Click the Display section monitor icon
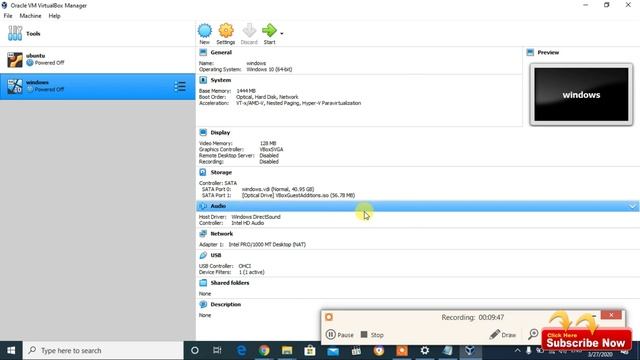Viewport: 640px width, 360px height. (x=203, y=132)
